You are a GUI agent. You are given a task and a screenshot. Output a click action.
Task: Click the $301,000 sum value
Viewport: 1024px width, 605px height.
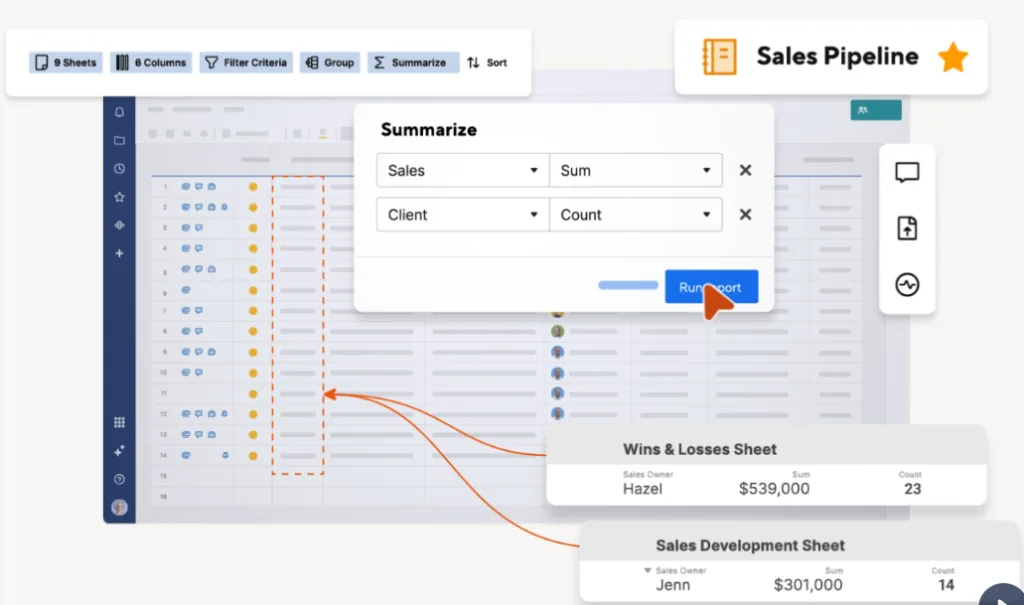pyautogui.click(x=808, y=585)
